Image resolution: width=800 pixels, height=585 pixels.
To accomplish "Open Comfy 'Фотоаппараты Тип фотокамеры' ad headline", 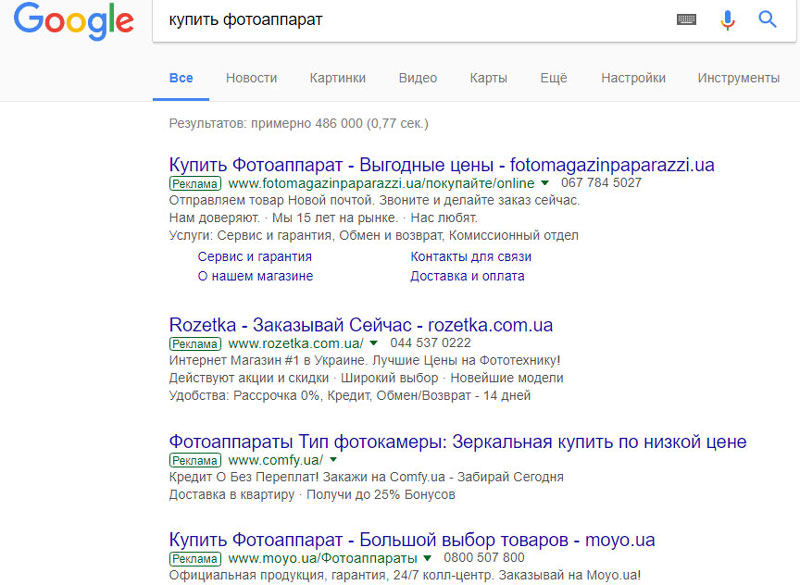I will coord(458,442).
